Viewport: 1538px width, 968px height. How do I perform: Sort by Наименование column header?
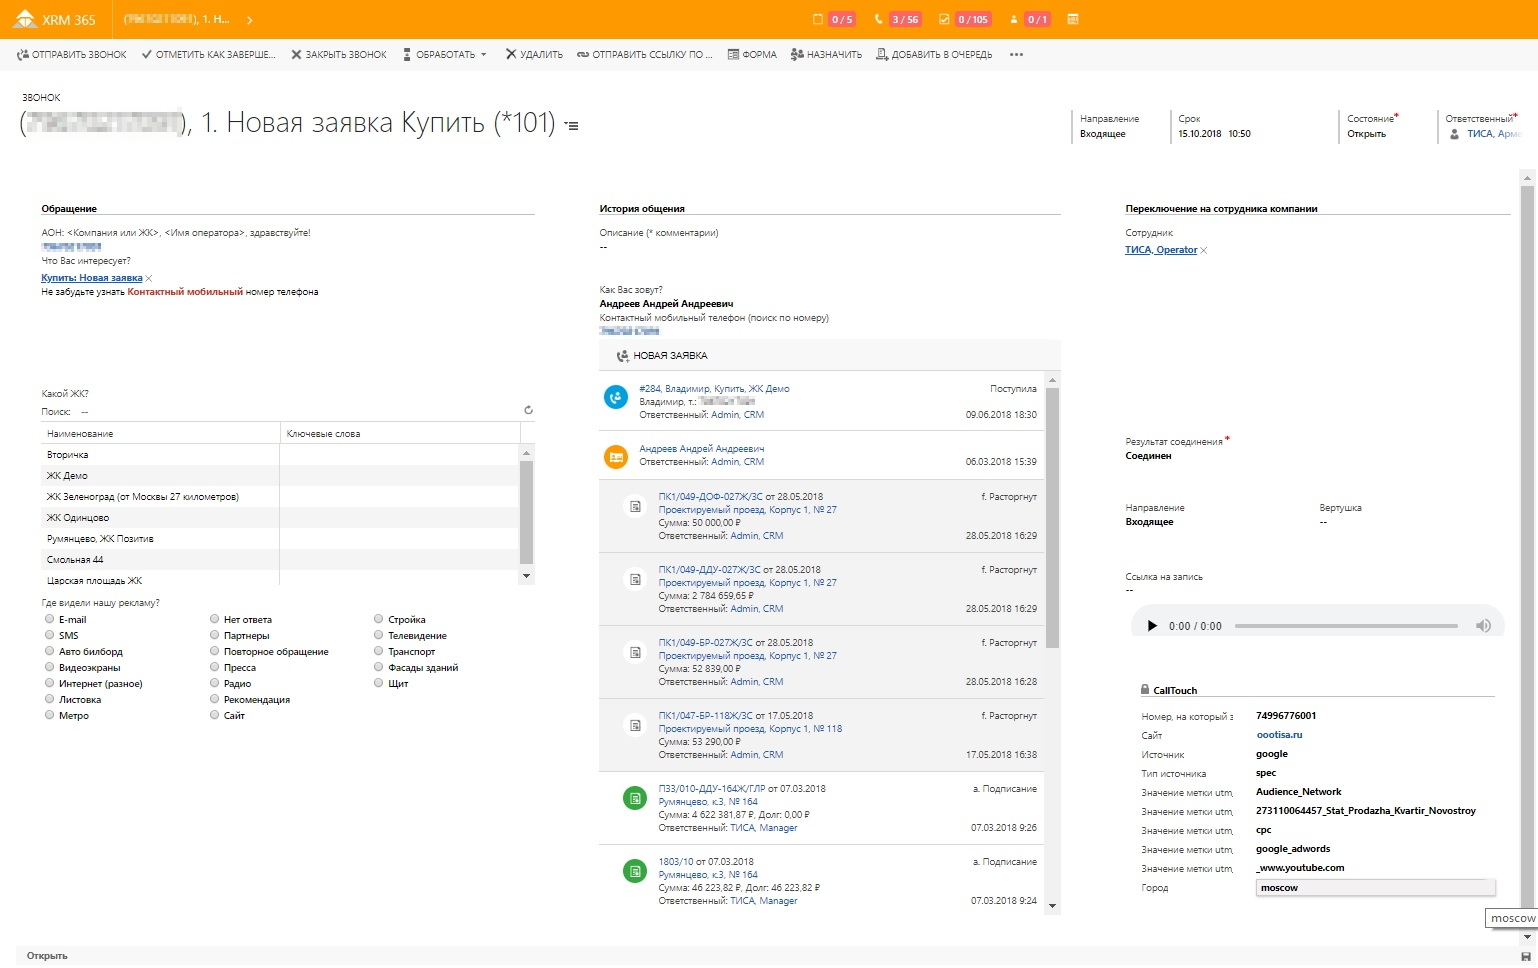pyautogui.click(x=160, y=434)
